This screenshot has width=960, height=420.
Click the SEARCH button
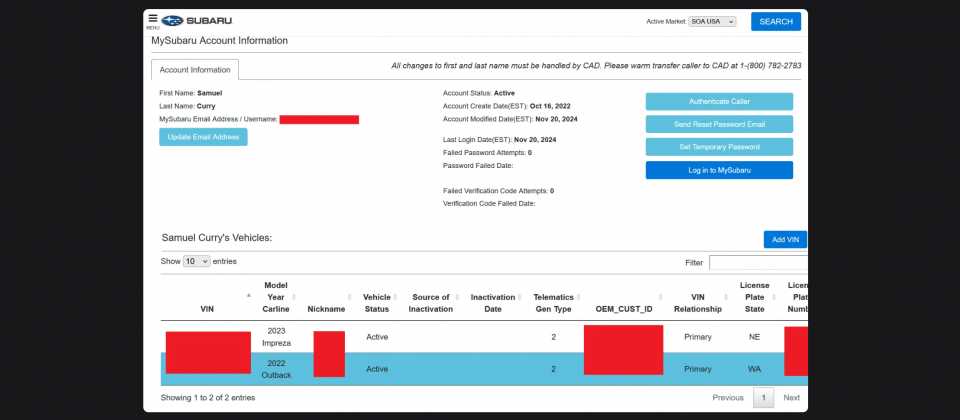(x=776, y=21)
